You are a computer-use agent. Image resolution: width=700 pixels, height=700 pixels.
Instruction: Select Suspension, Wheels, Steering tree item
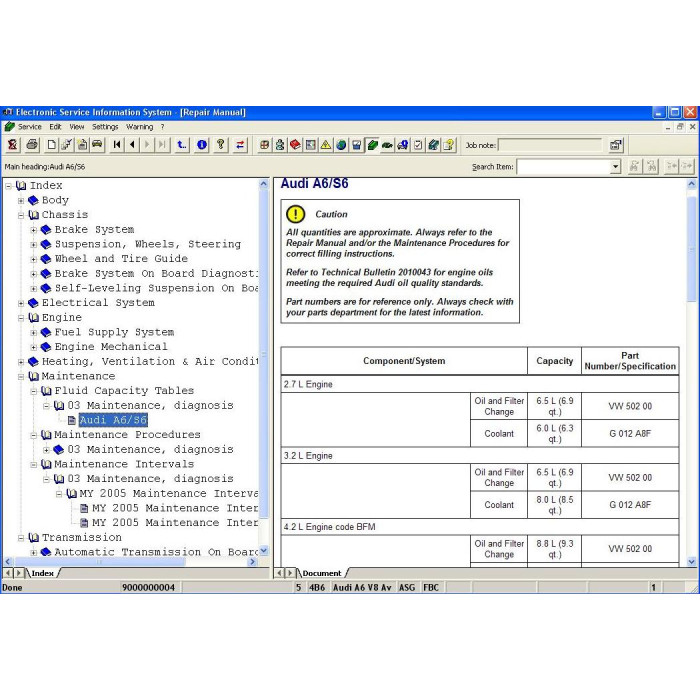[148, 244]
